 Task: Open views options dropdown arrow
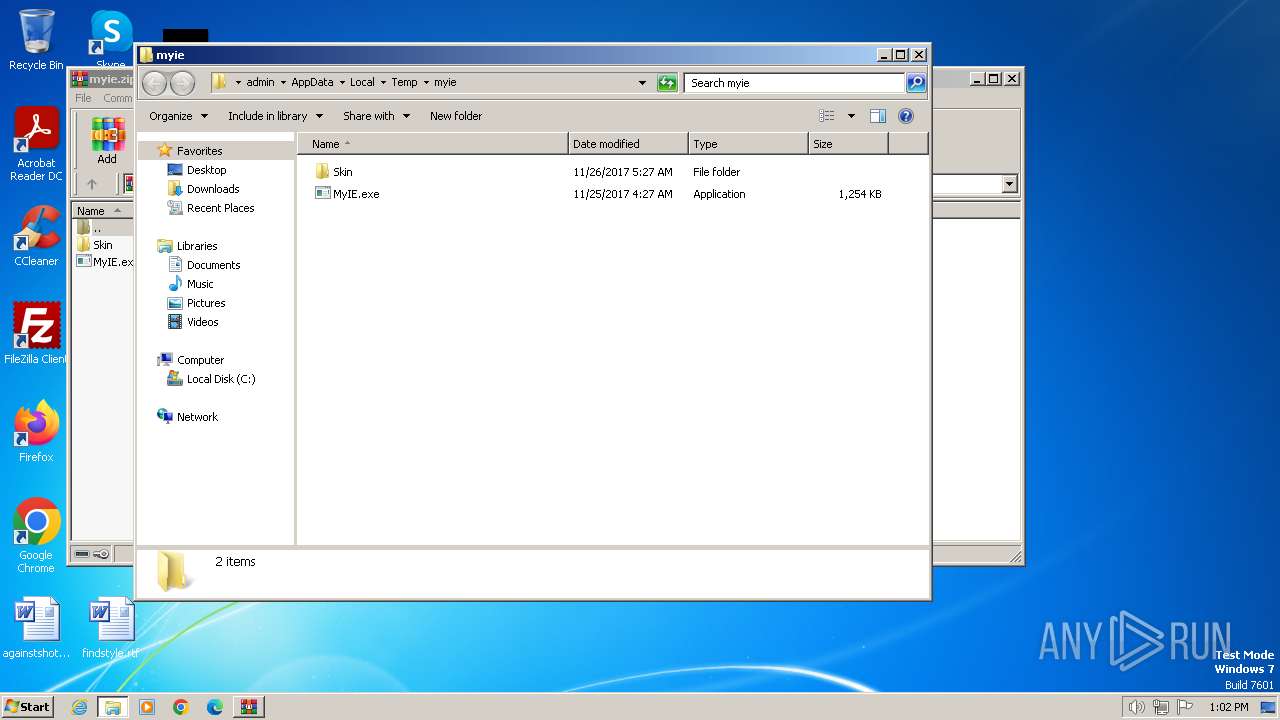click(851, 116)
